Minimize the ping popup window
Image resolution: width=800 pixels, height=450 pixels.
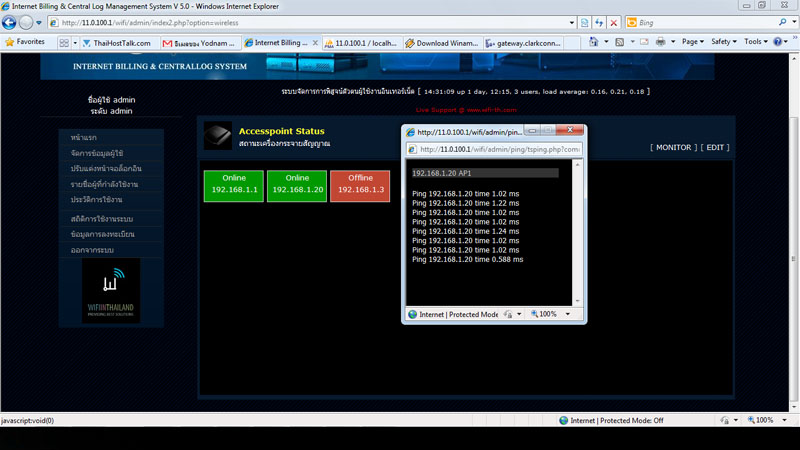532,131
